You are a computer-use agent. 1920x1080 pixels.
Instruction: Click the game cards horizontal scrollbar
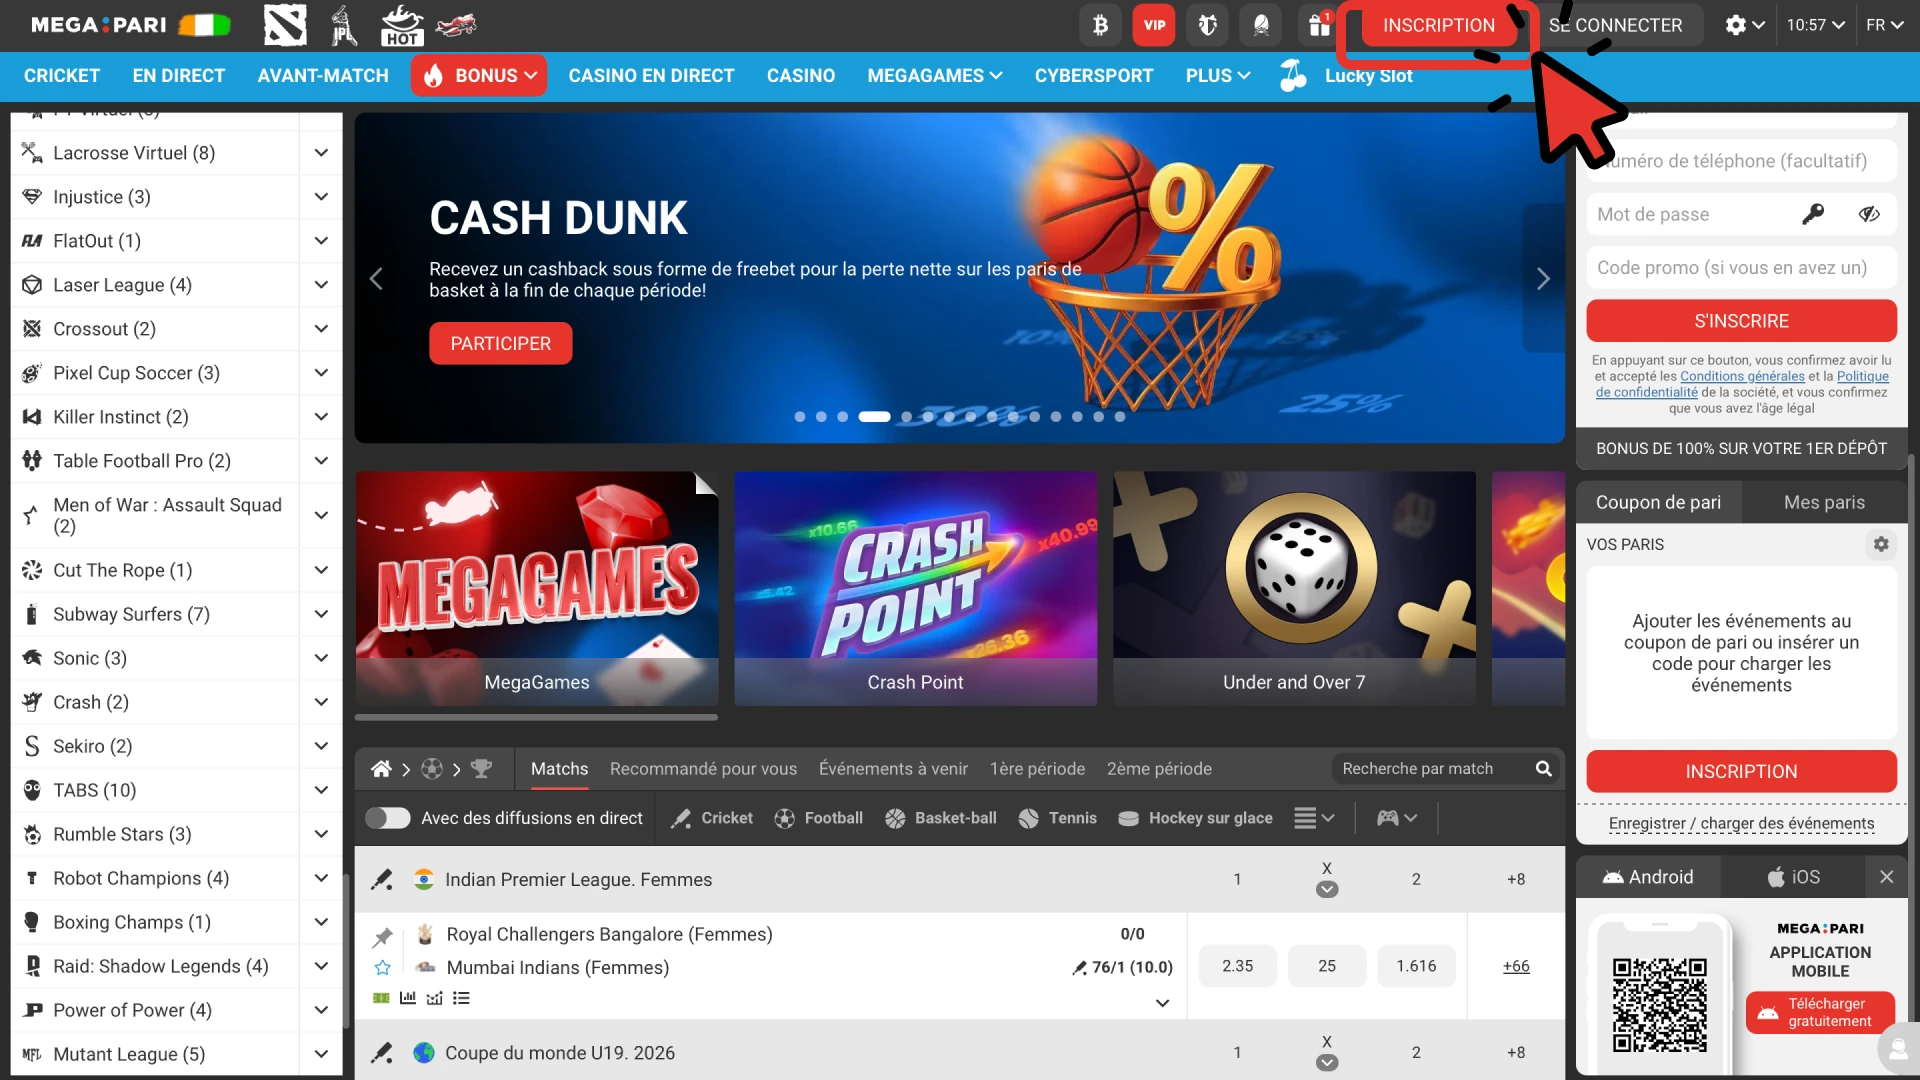tap(536, 717)
